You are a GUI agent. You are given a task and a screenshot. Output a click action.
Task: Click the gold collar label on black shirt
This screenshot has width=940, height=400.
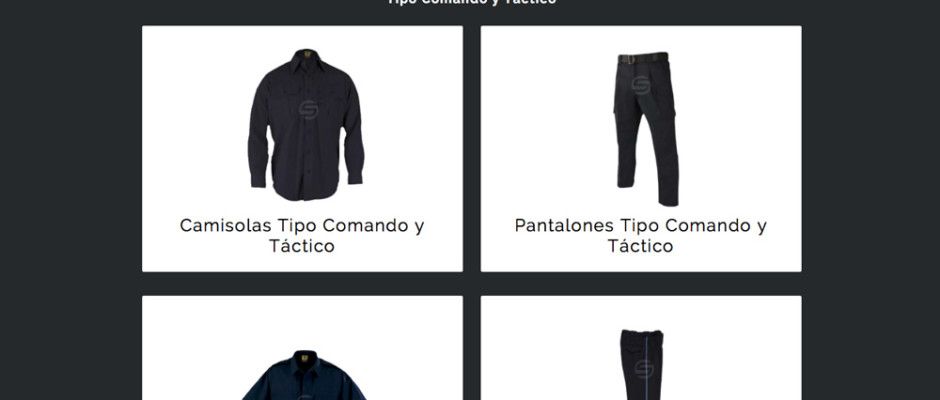click(x=306, y=54)
